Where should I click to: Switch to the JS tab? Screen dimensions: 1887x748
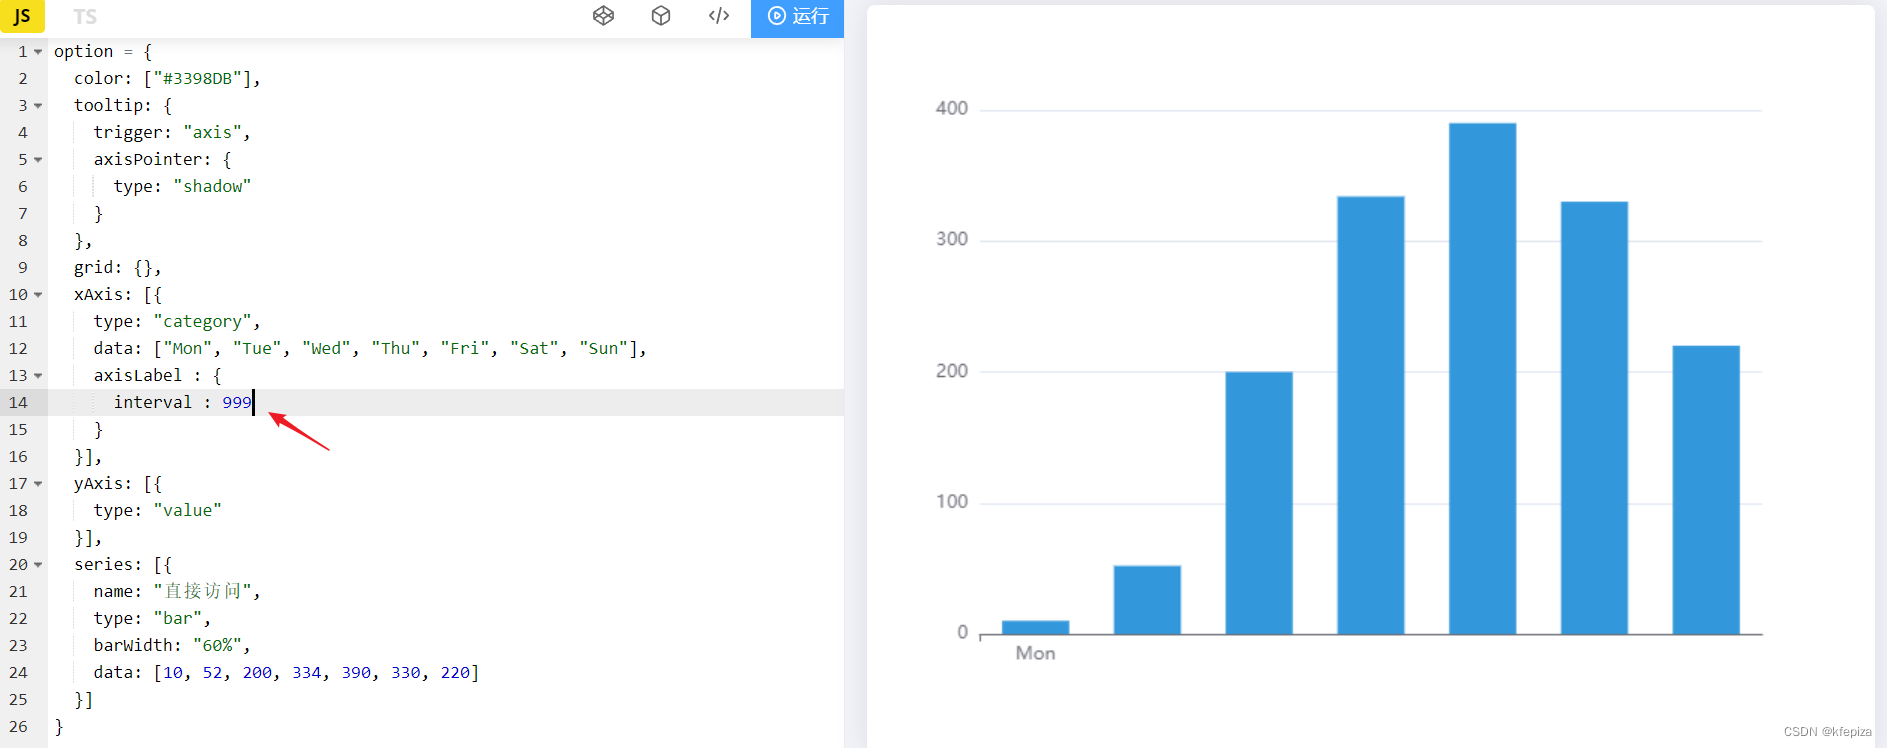click(22, 17)
